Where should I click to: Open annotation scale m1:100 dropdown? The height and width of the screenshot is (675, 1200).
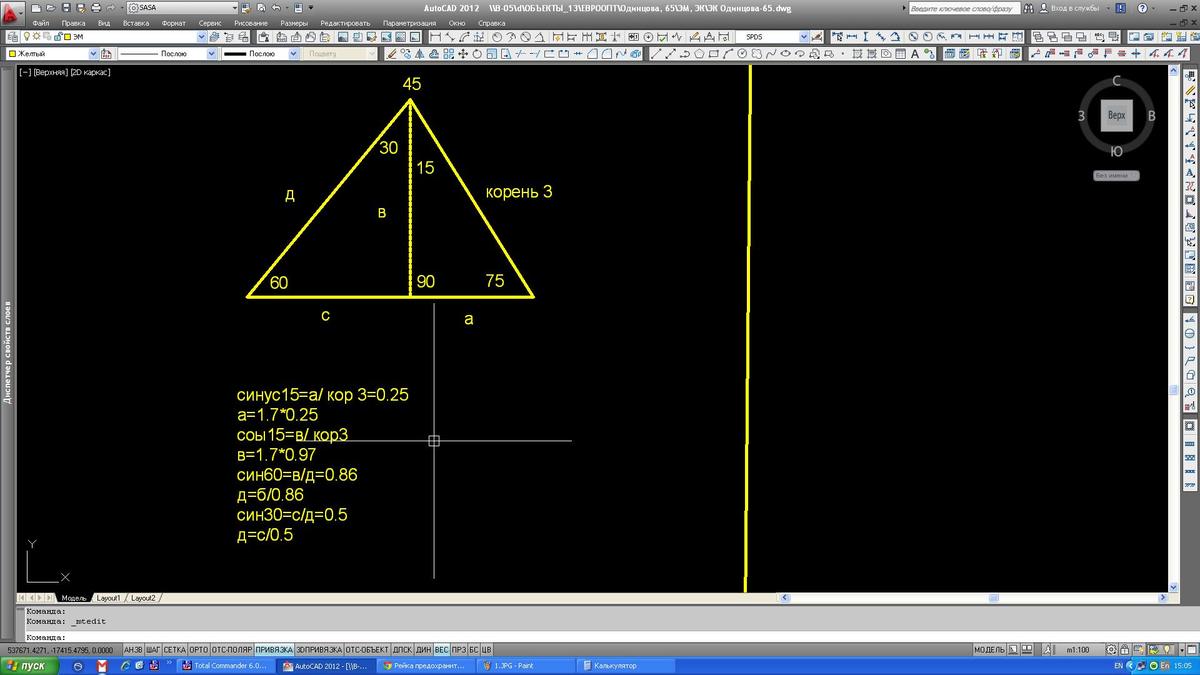[x=1080, y=650]
